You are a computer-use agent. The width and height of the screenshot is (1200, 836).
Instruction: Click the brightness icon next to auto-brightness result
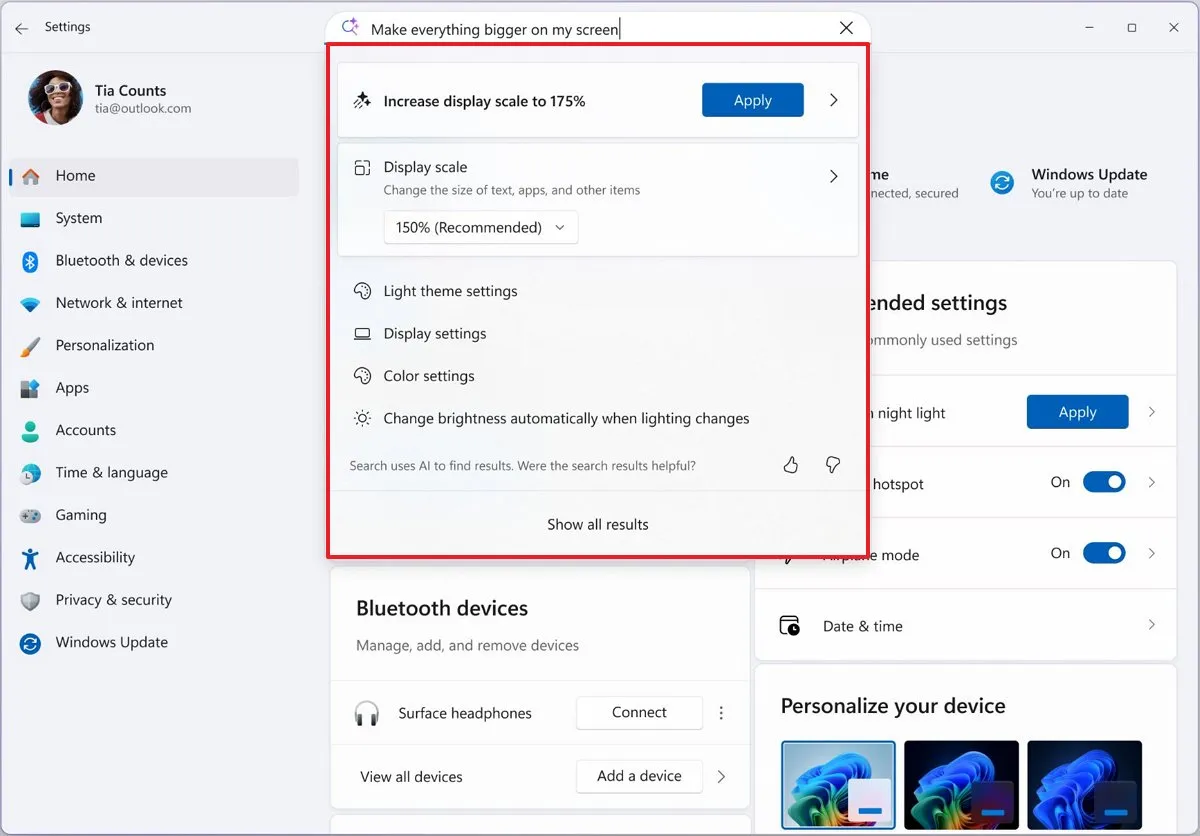(362, 418)
